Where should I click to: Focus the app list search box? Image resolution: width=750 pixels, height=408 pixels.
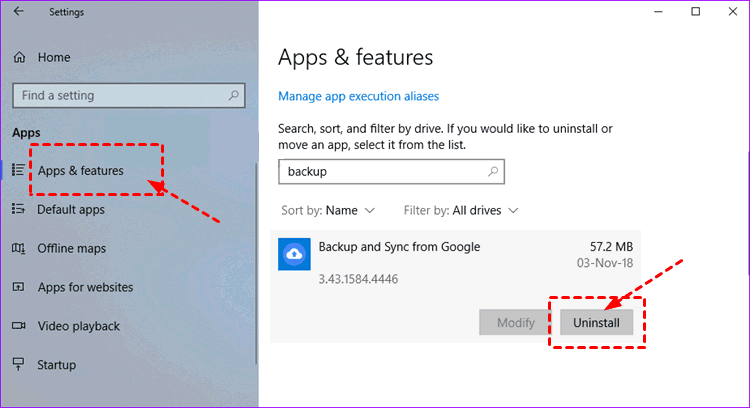[x=380, y=171]
